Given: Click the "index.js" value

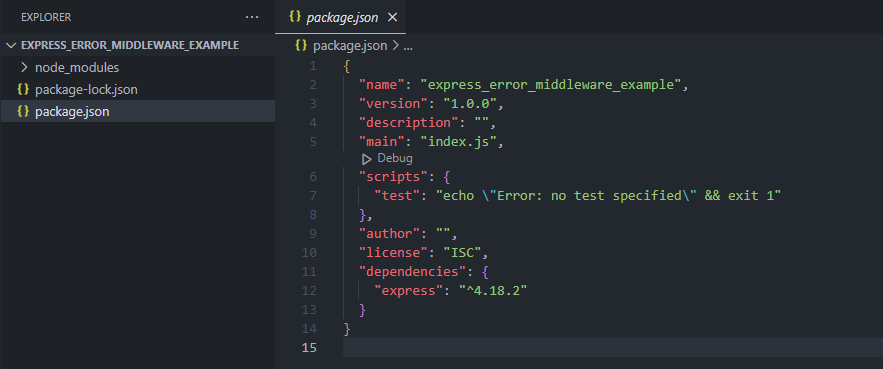Looking at the screenshot, I should (x=457, y=141).
